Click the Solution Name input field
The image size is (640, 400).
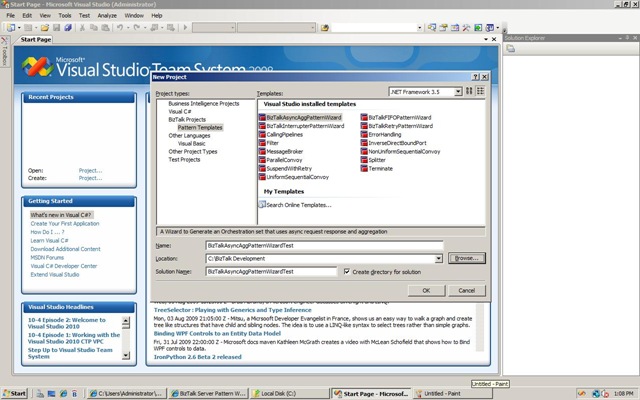click(271, 271)
